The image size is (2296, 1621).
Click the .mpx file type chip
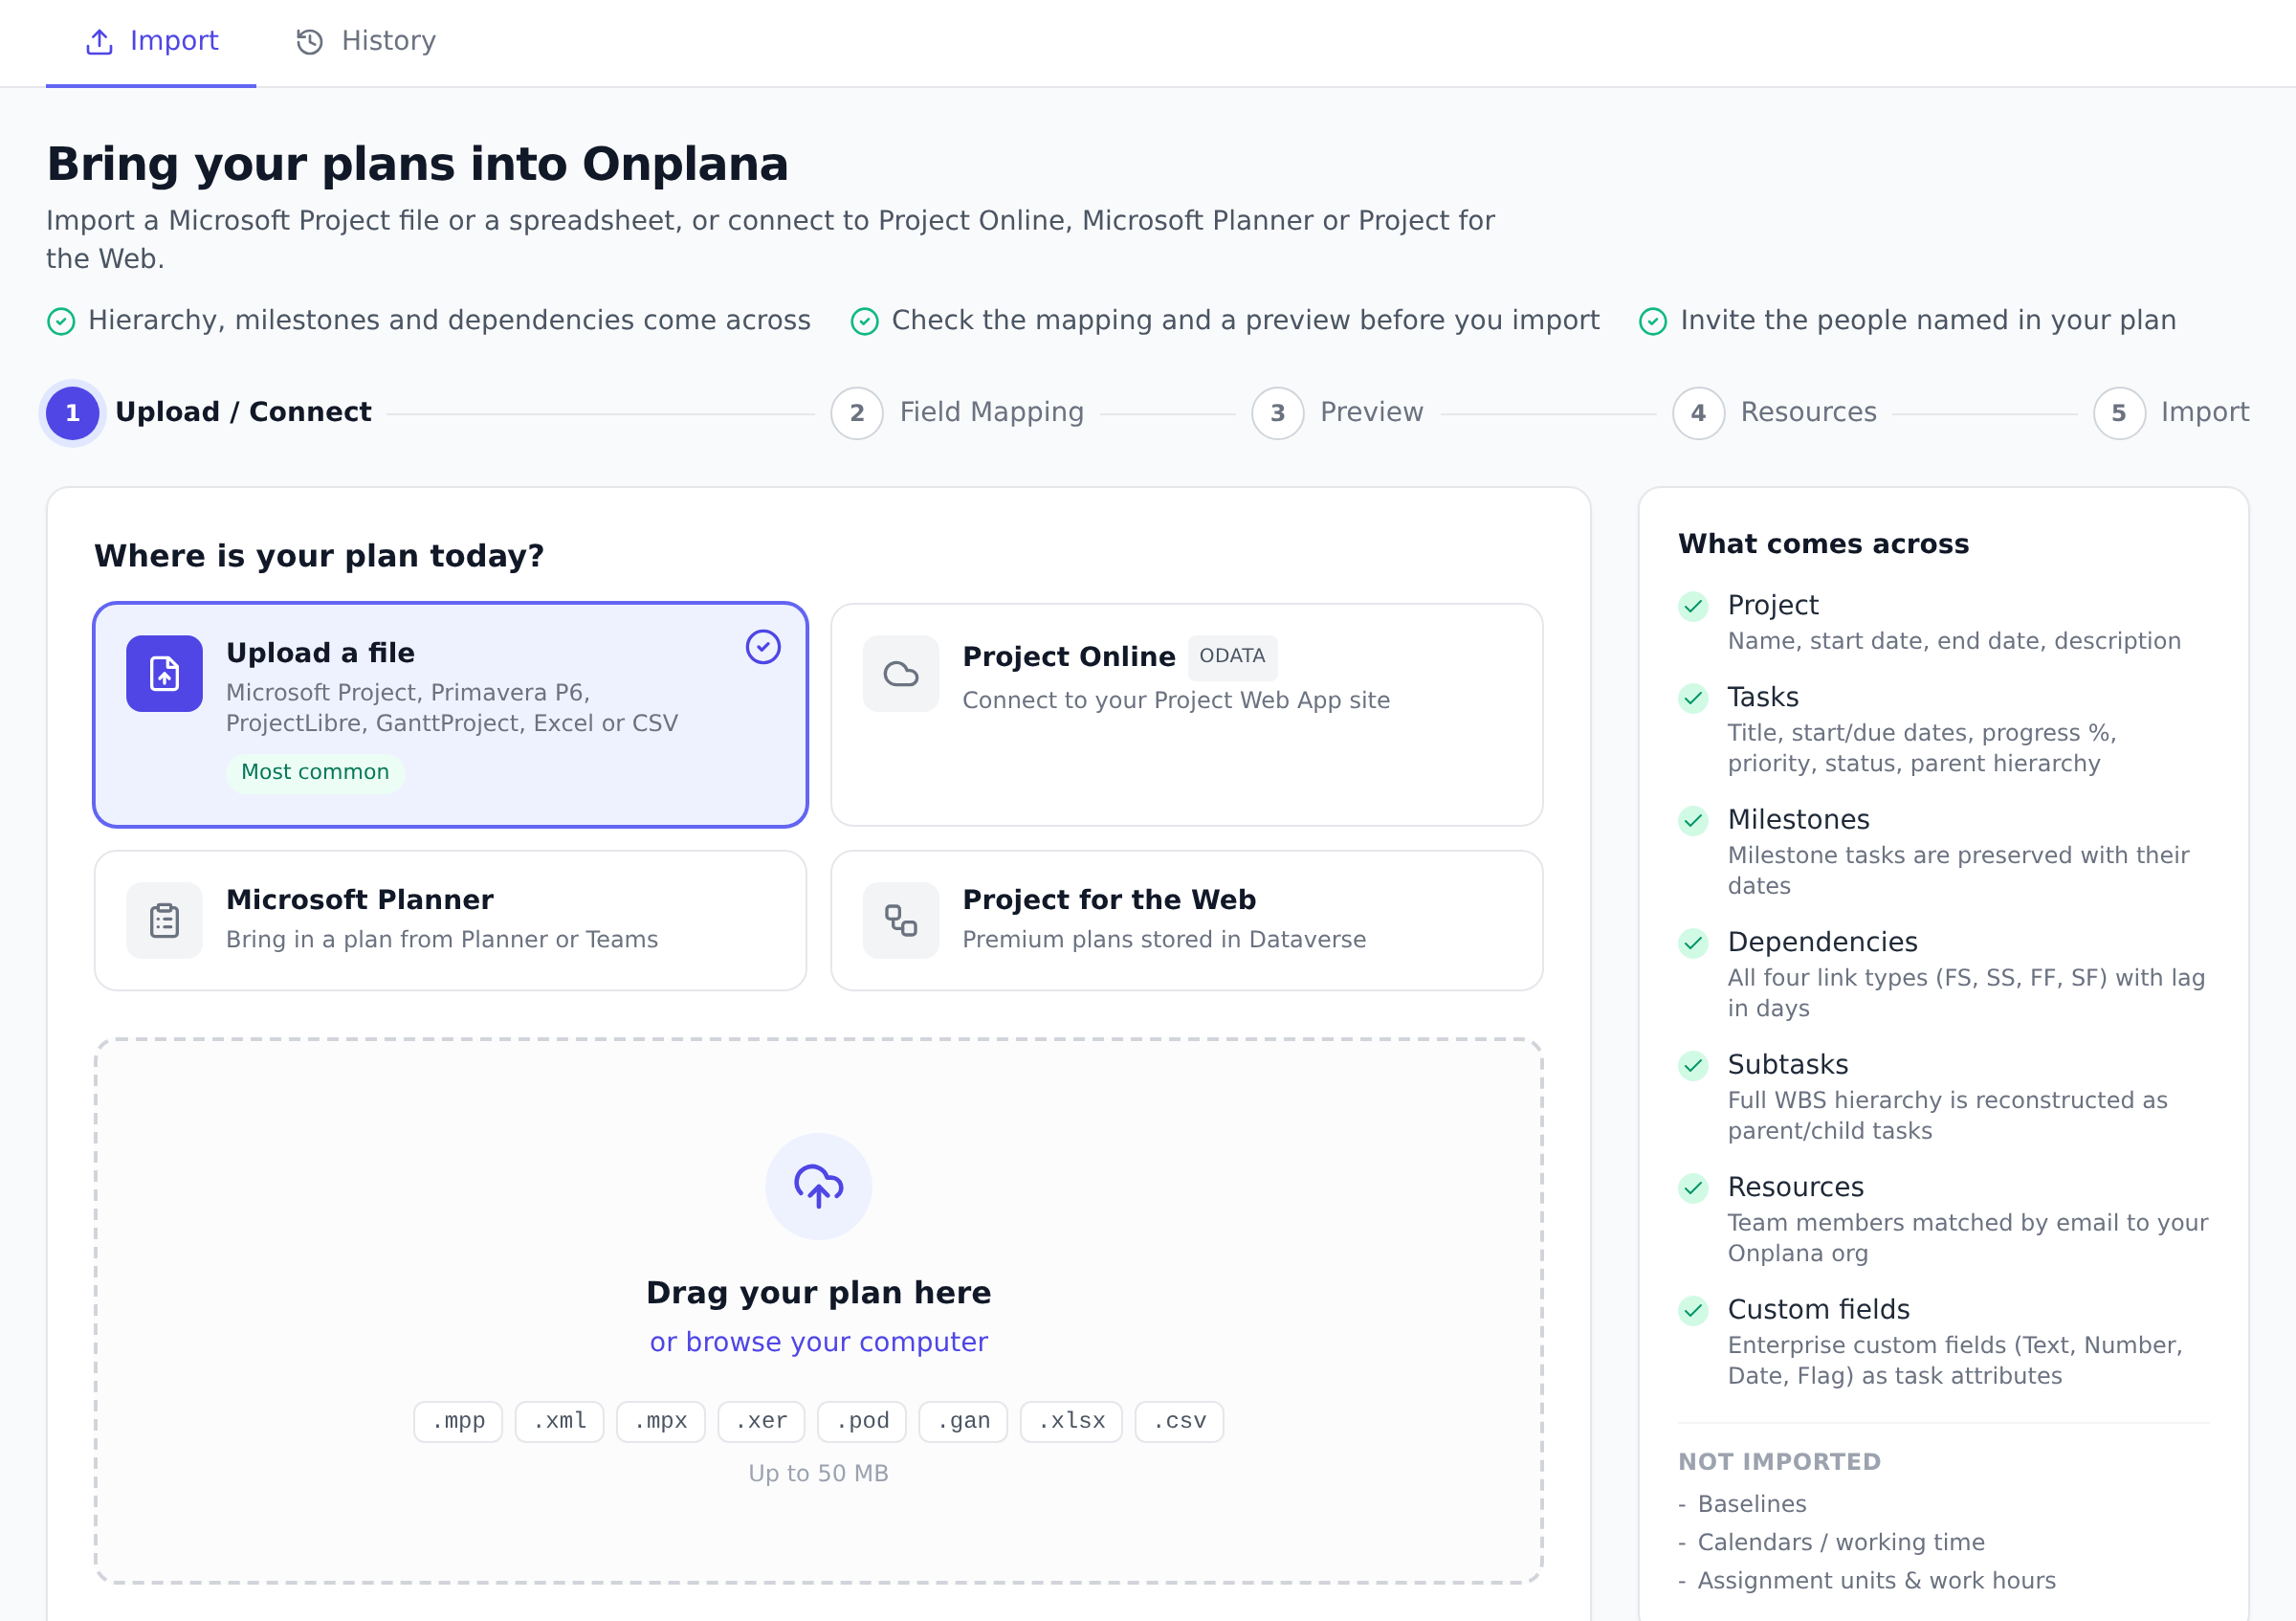[x=660, y=1421]
